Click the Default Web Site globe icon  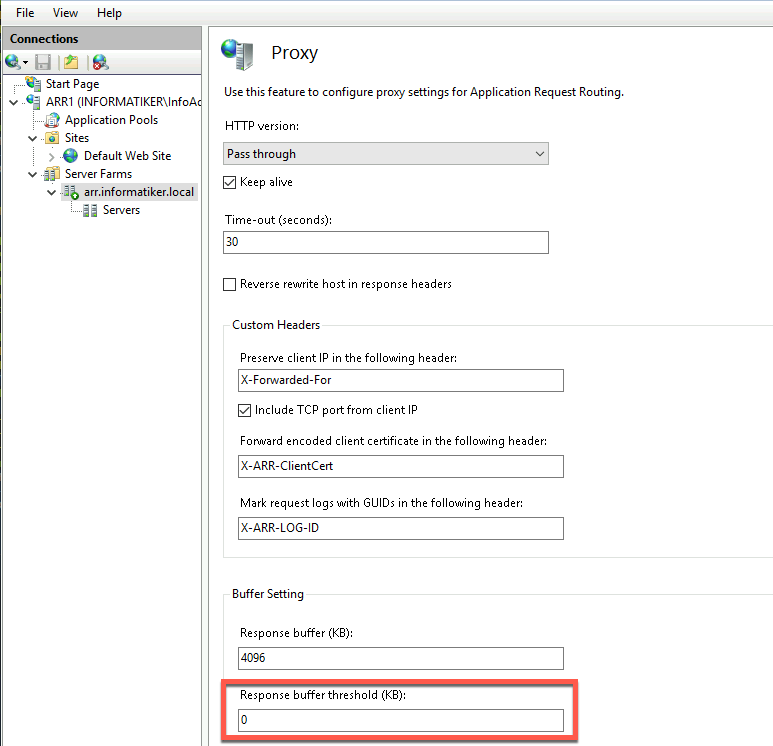pos(70,156)
